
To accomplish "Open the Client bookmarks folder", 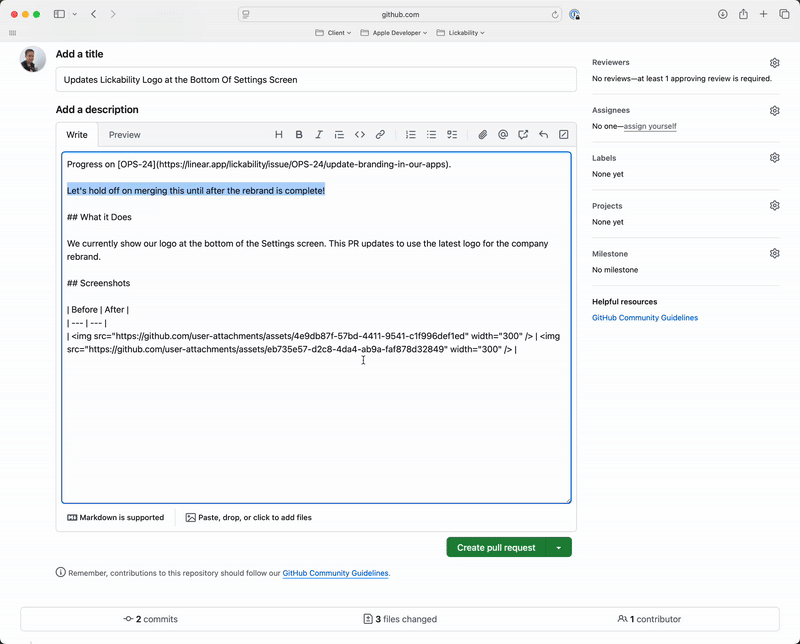I will pos(333,33).
